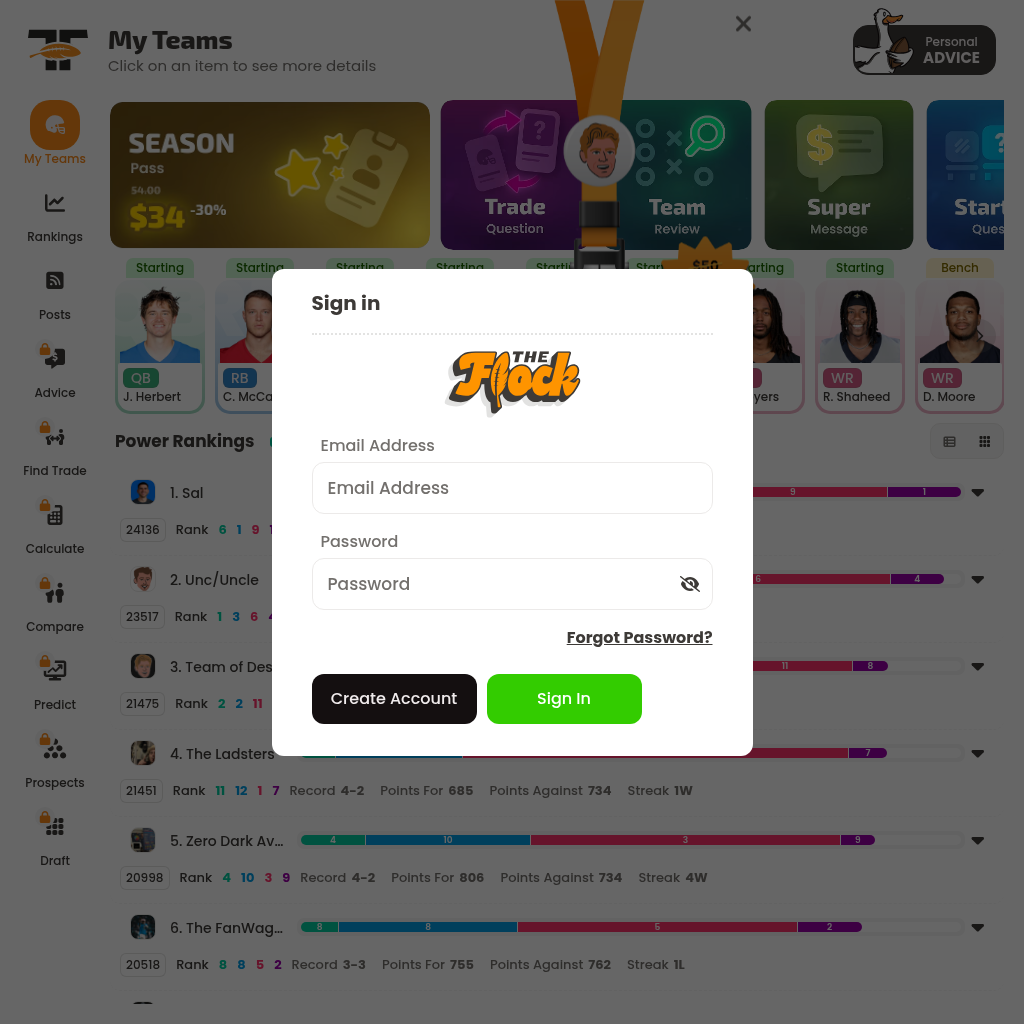1024x1024 pixels.
Task: Click the Create Account button
Action: pyautogui.click(x=394, y=699)
